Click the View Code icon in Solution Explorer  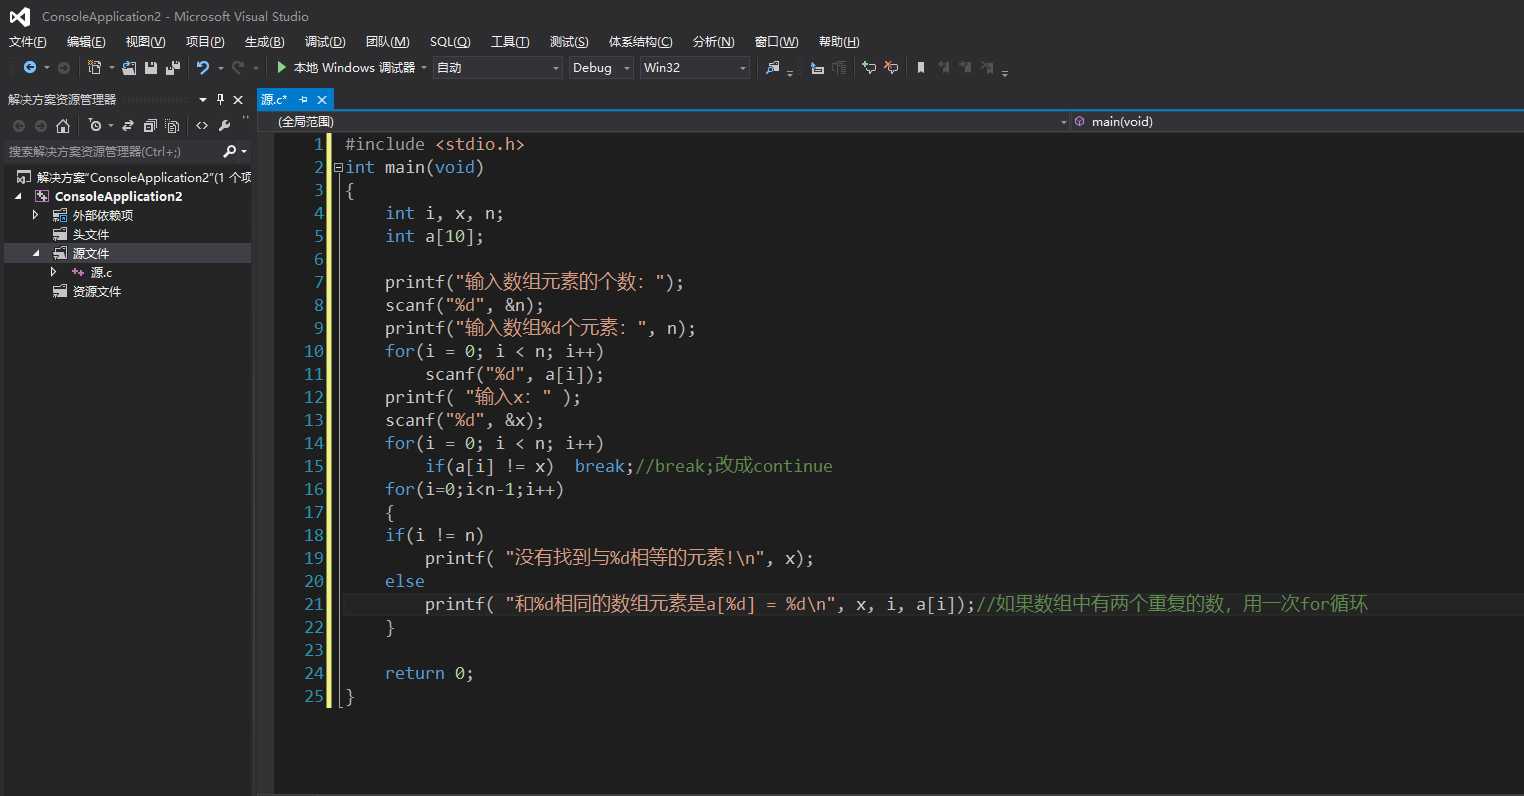pos(202,126)
